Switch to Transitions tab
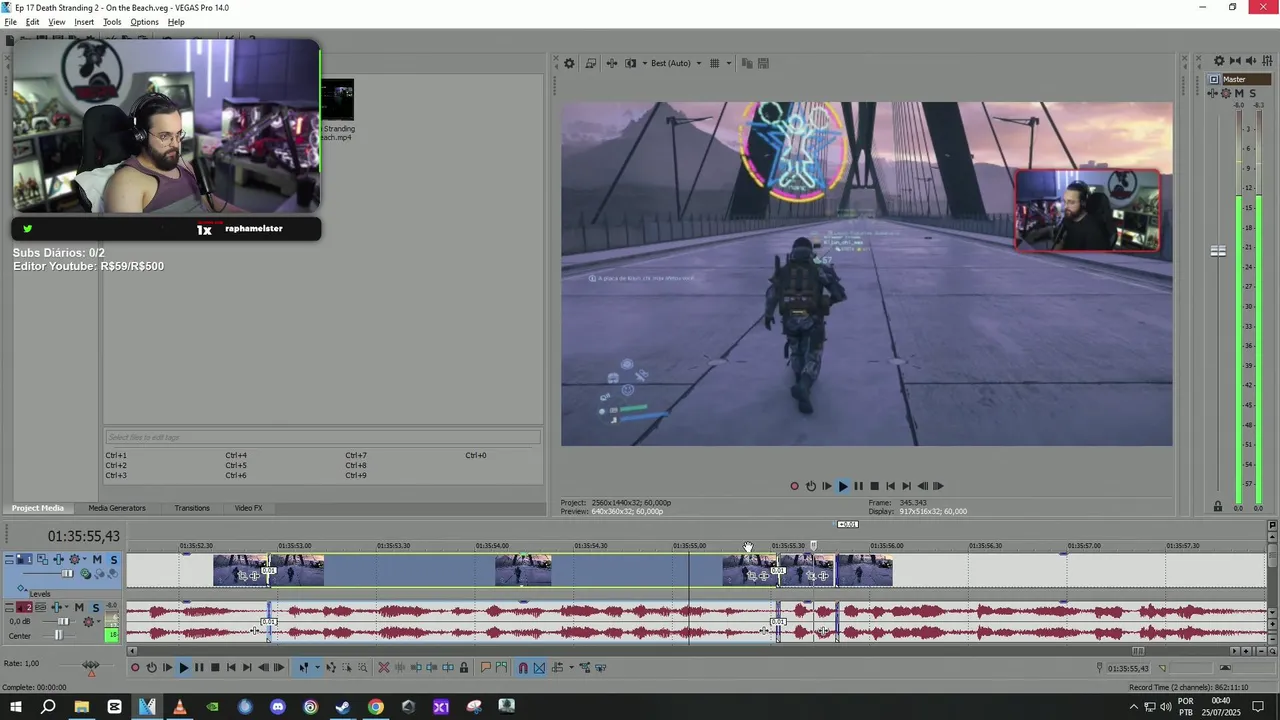1280x720 pixels. [192, 508]
